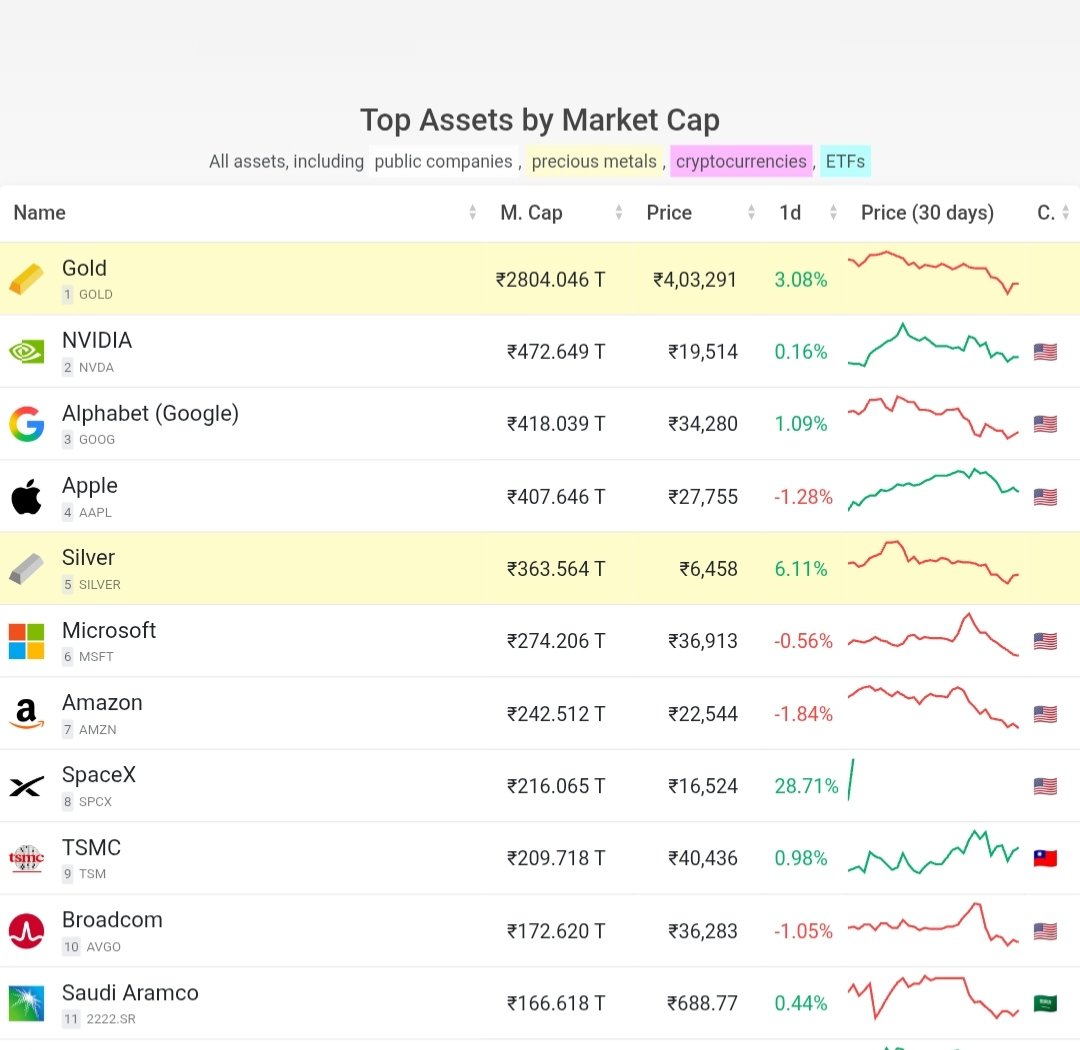Click SpaceX 1d change 28.71%

click(x=806, y=786)
